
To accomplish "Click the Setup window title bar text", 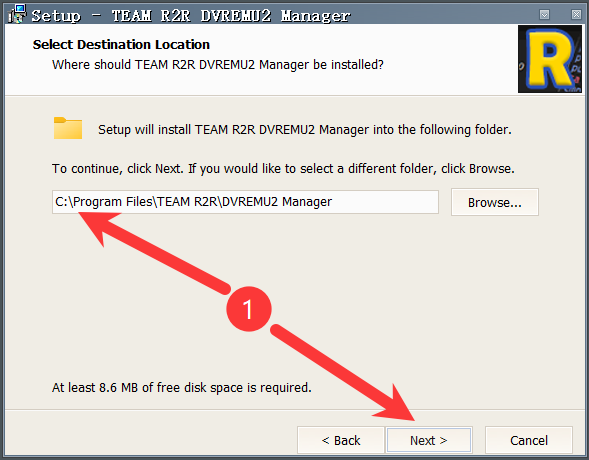I will [x=191, y=16].
